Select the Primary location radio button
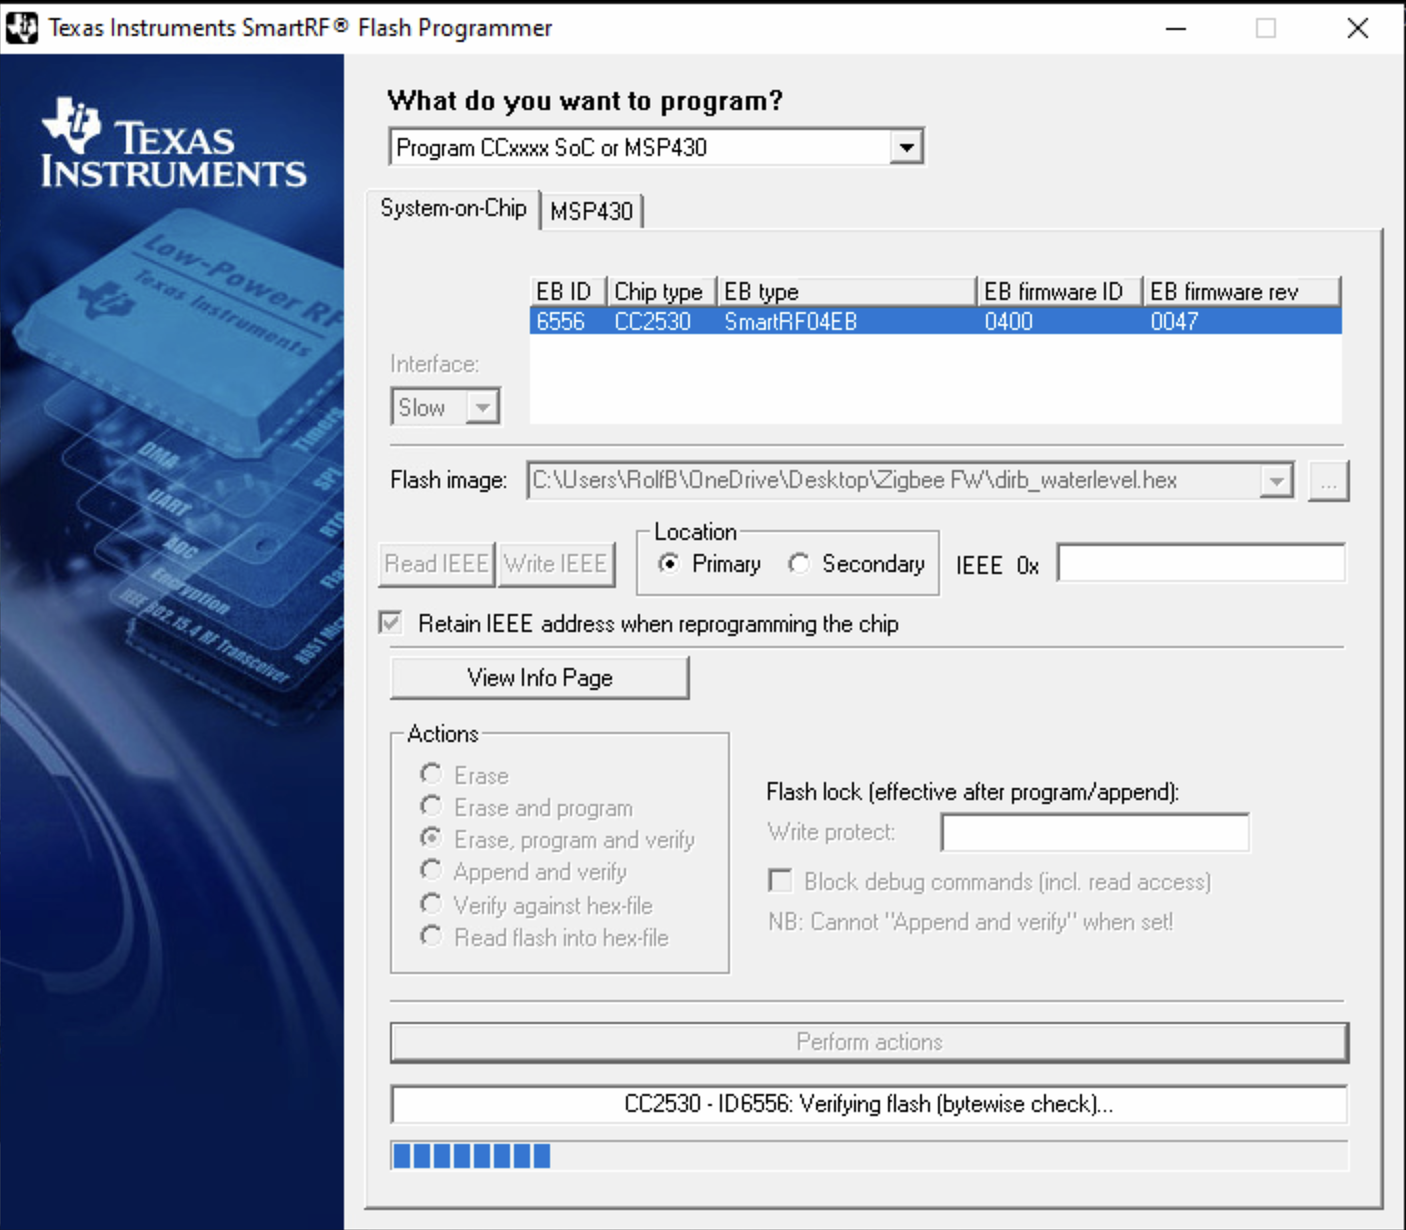Viewport: 1406px width, 1230px height. pyautogui.click(x=669, y=564)
